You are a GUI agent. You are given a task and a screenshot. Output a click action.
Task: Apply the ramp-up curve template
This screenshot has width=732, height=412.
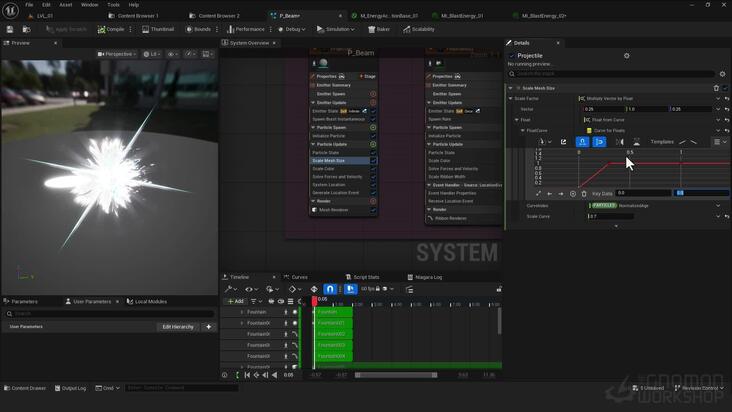683,142
